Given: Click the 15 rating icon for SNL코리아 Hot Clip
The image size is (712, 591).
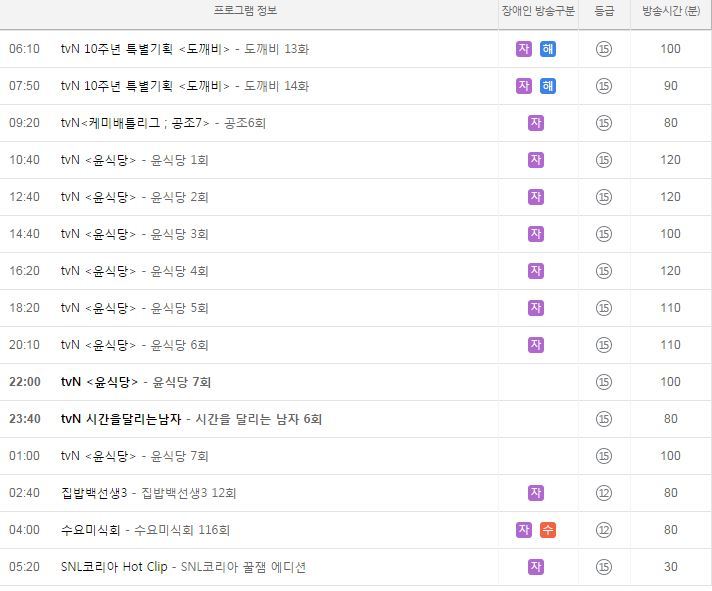Looking at the screenshot, I should [x=603, y=566].
